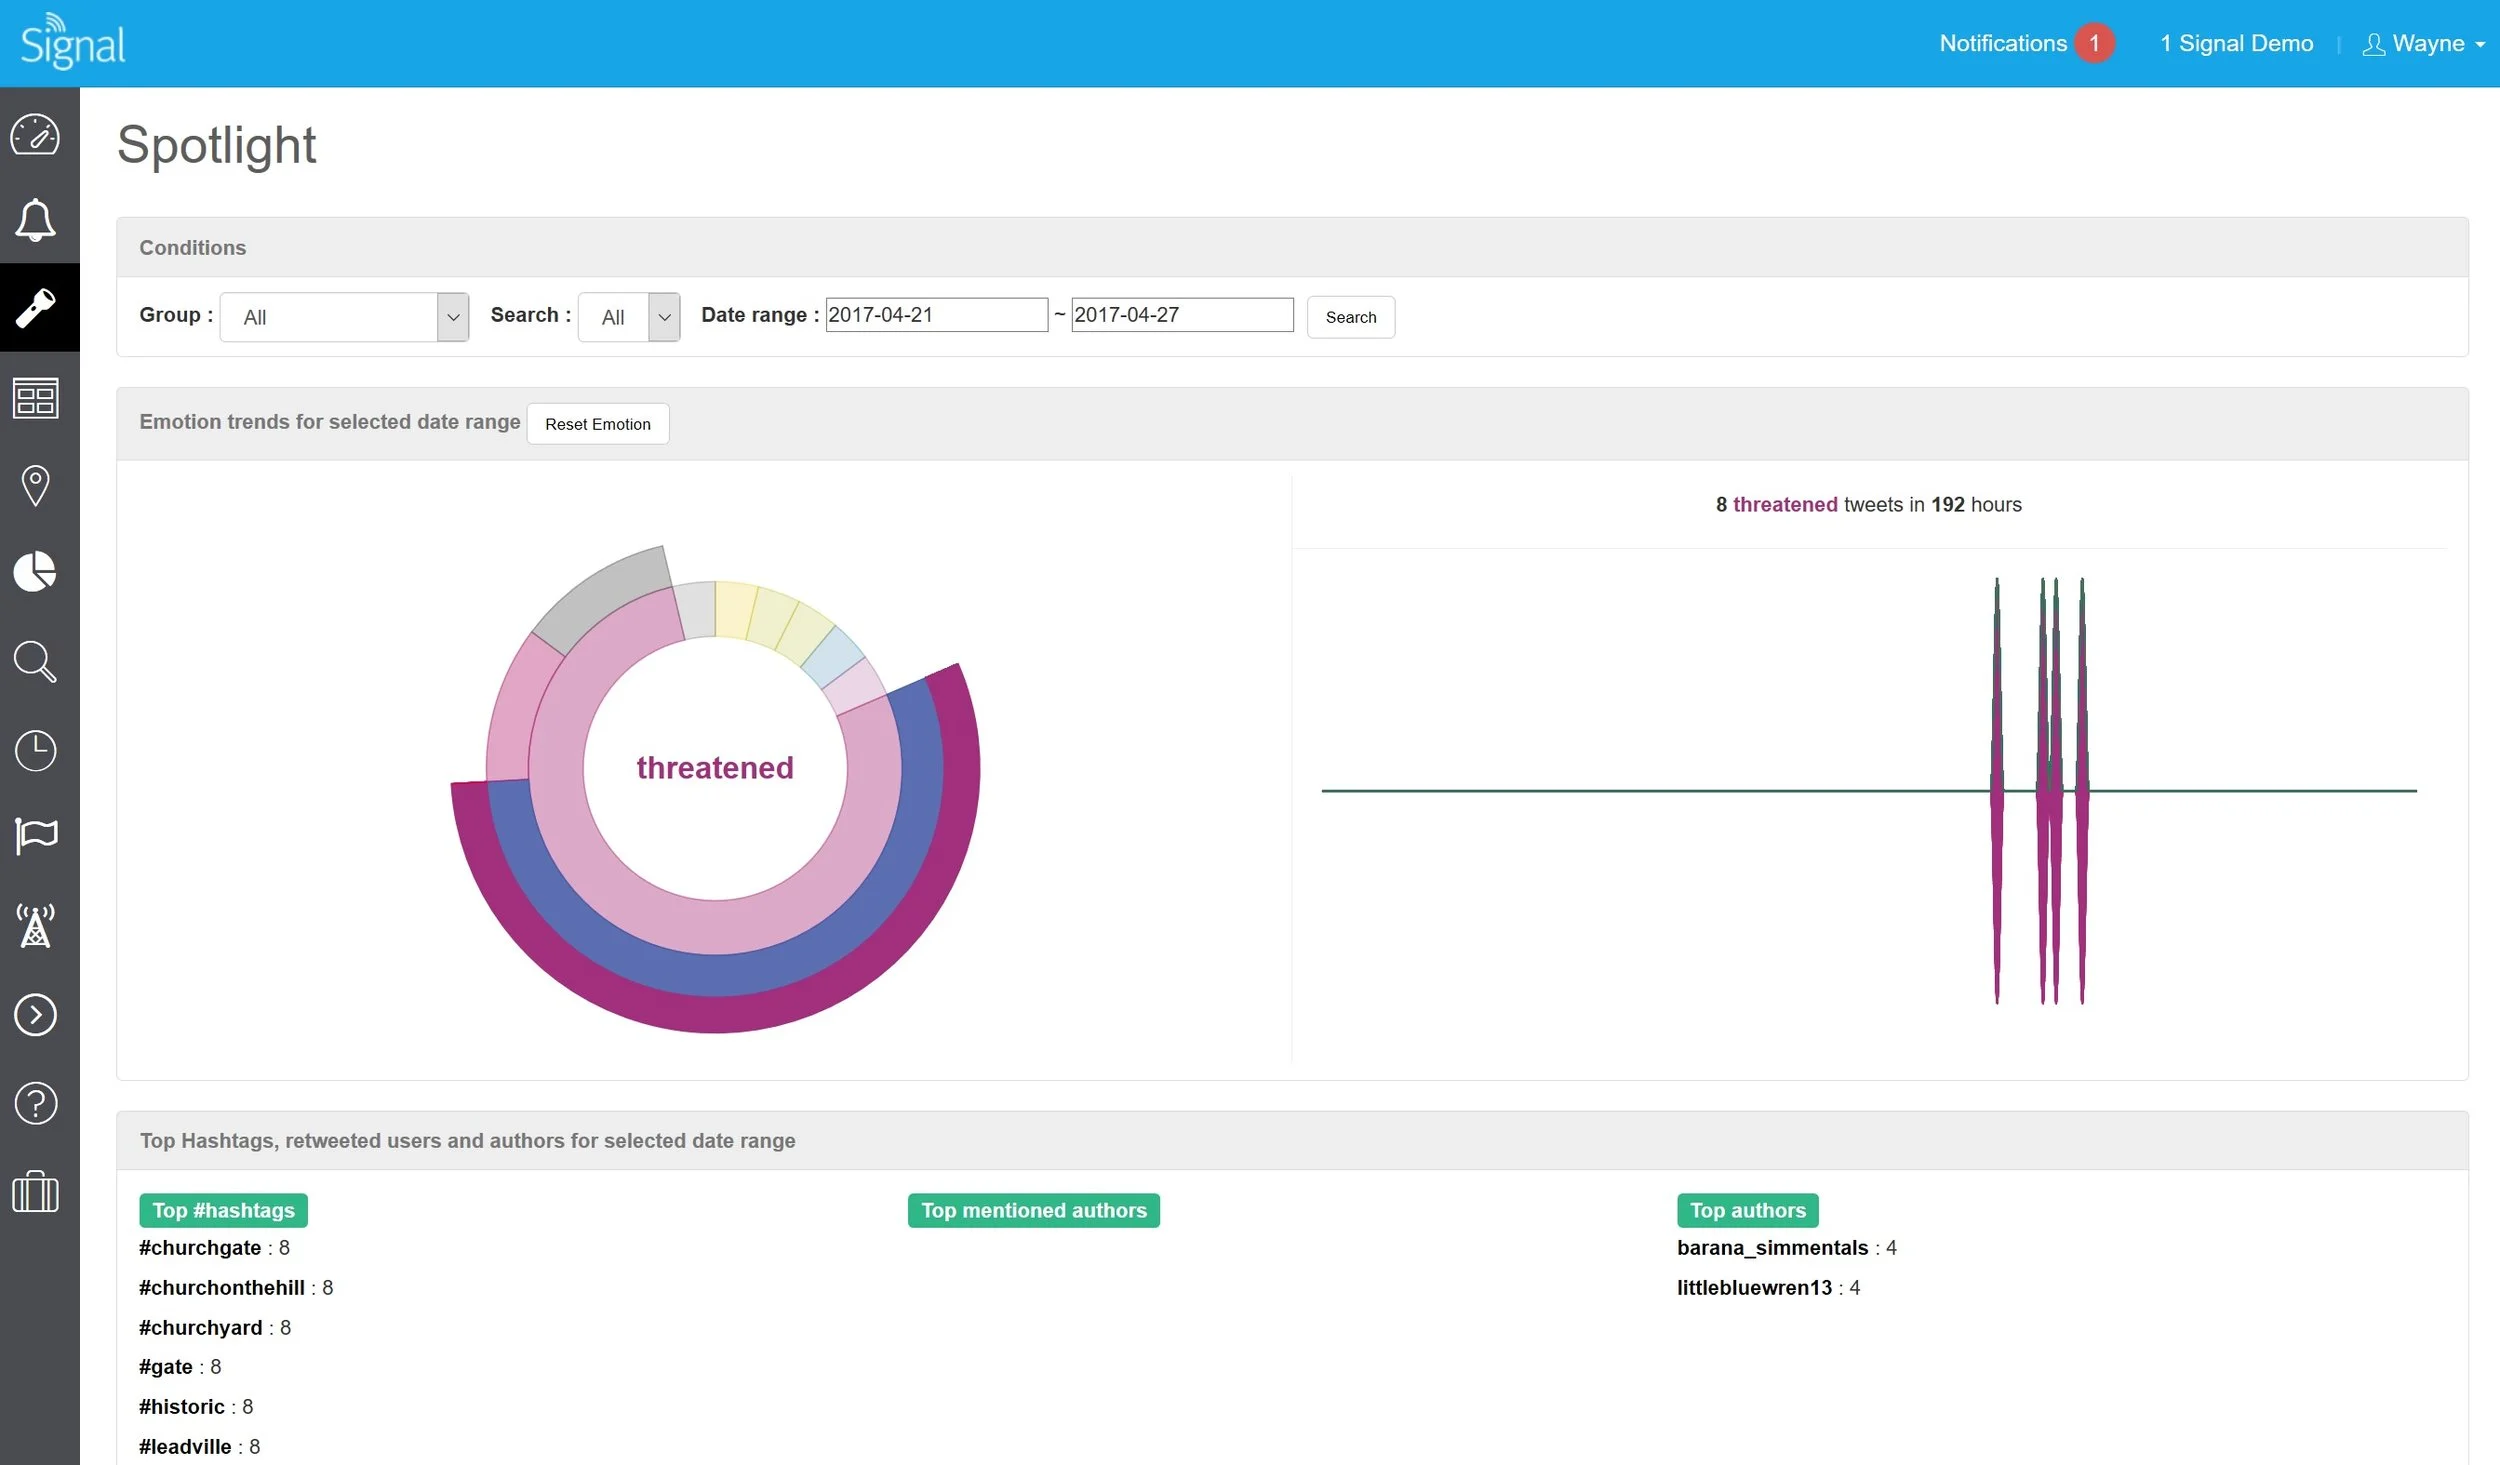Select the pie chart analytics icon in sidebar
The height and width of the screenshot is (1465, 2500).
point(36,572)
